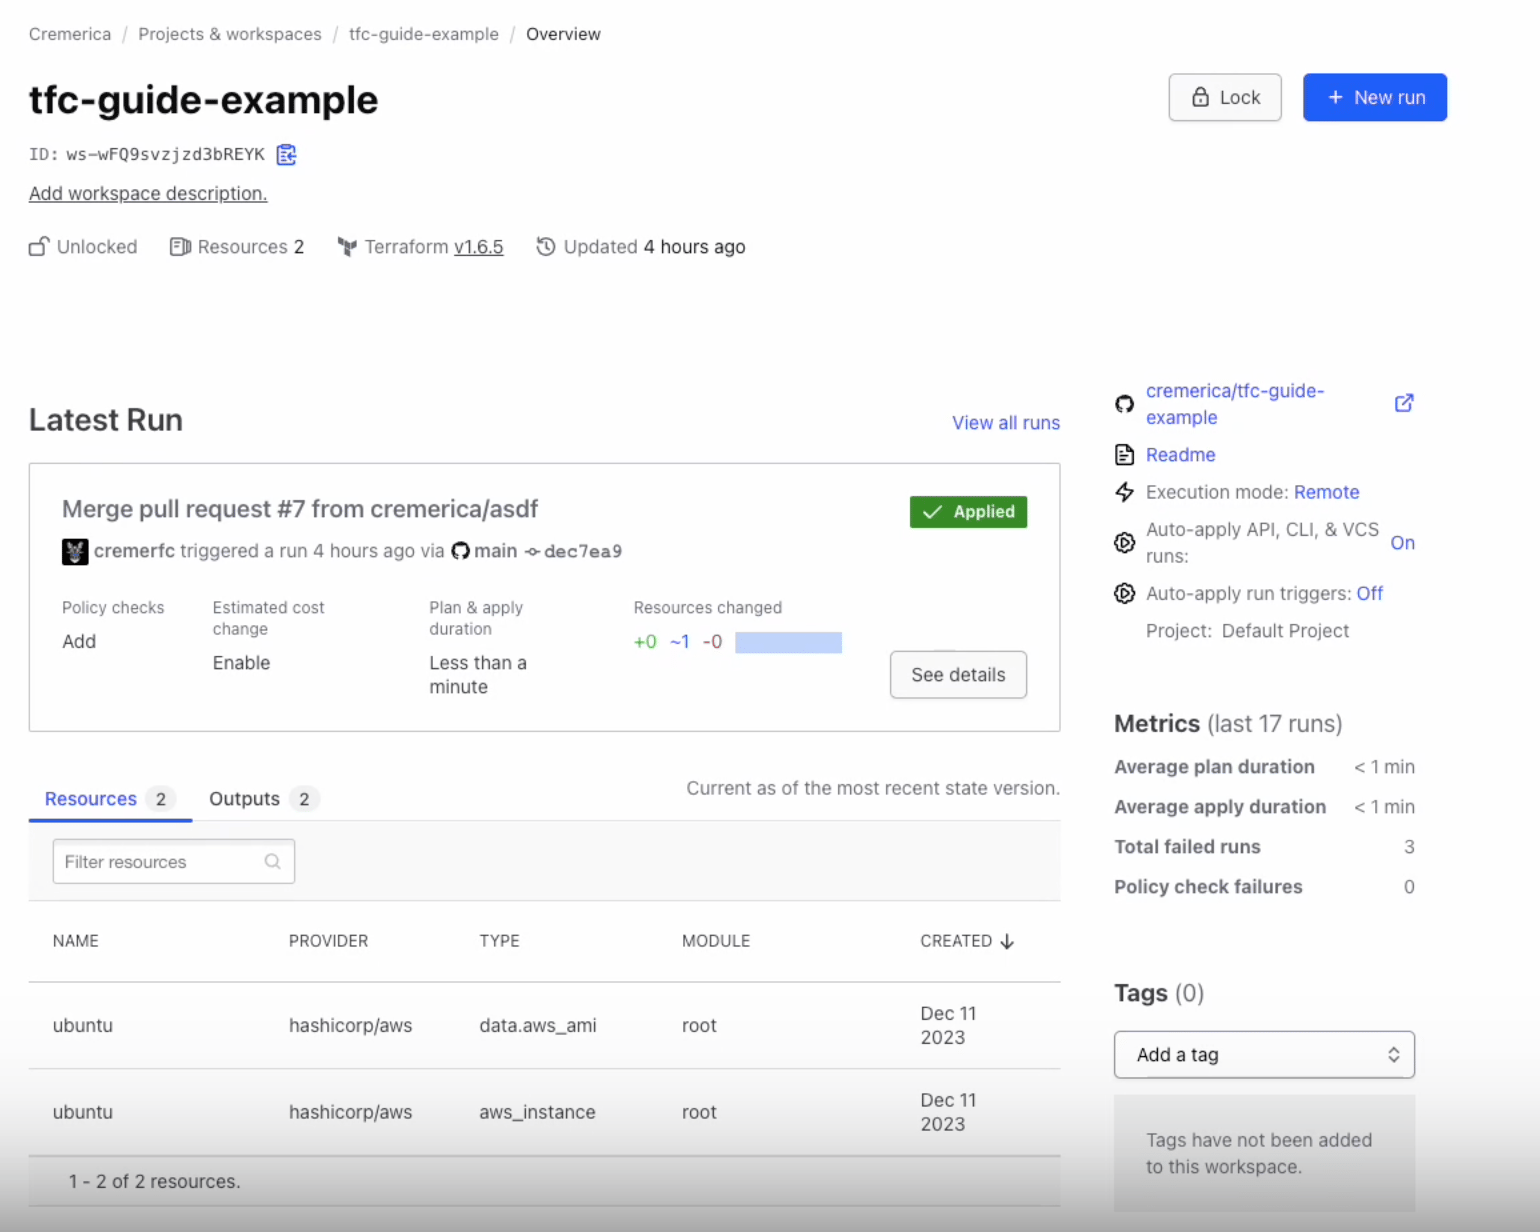
Task: Open the Readme link
Action: (1181, 455)
